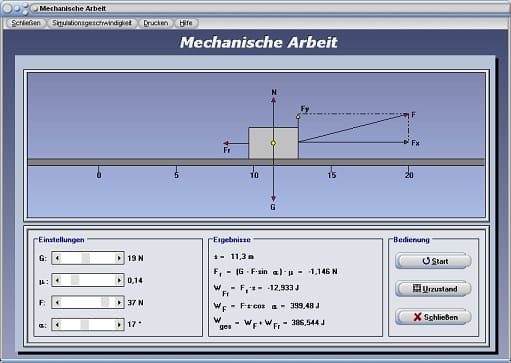Open the Schließen menu item
Image resolution: width=511 pixels, height=363 pixels.
pos(26,23)
